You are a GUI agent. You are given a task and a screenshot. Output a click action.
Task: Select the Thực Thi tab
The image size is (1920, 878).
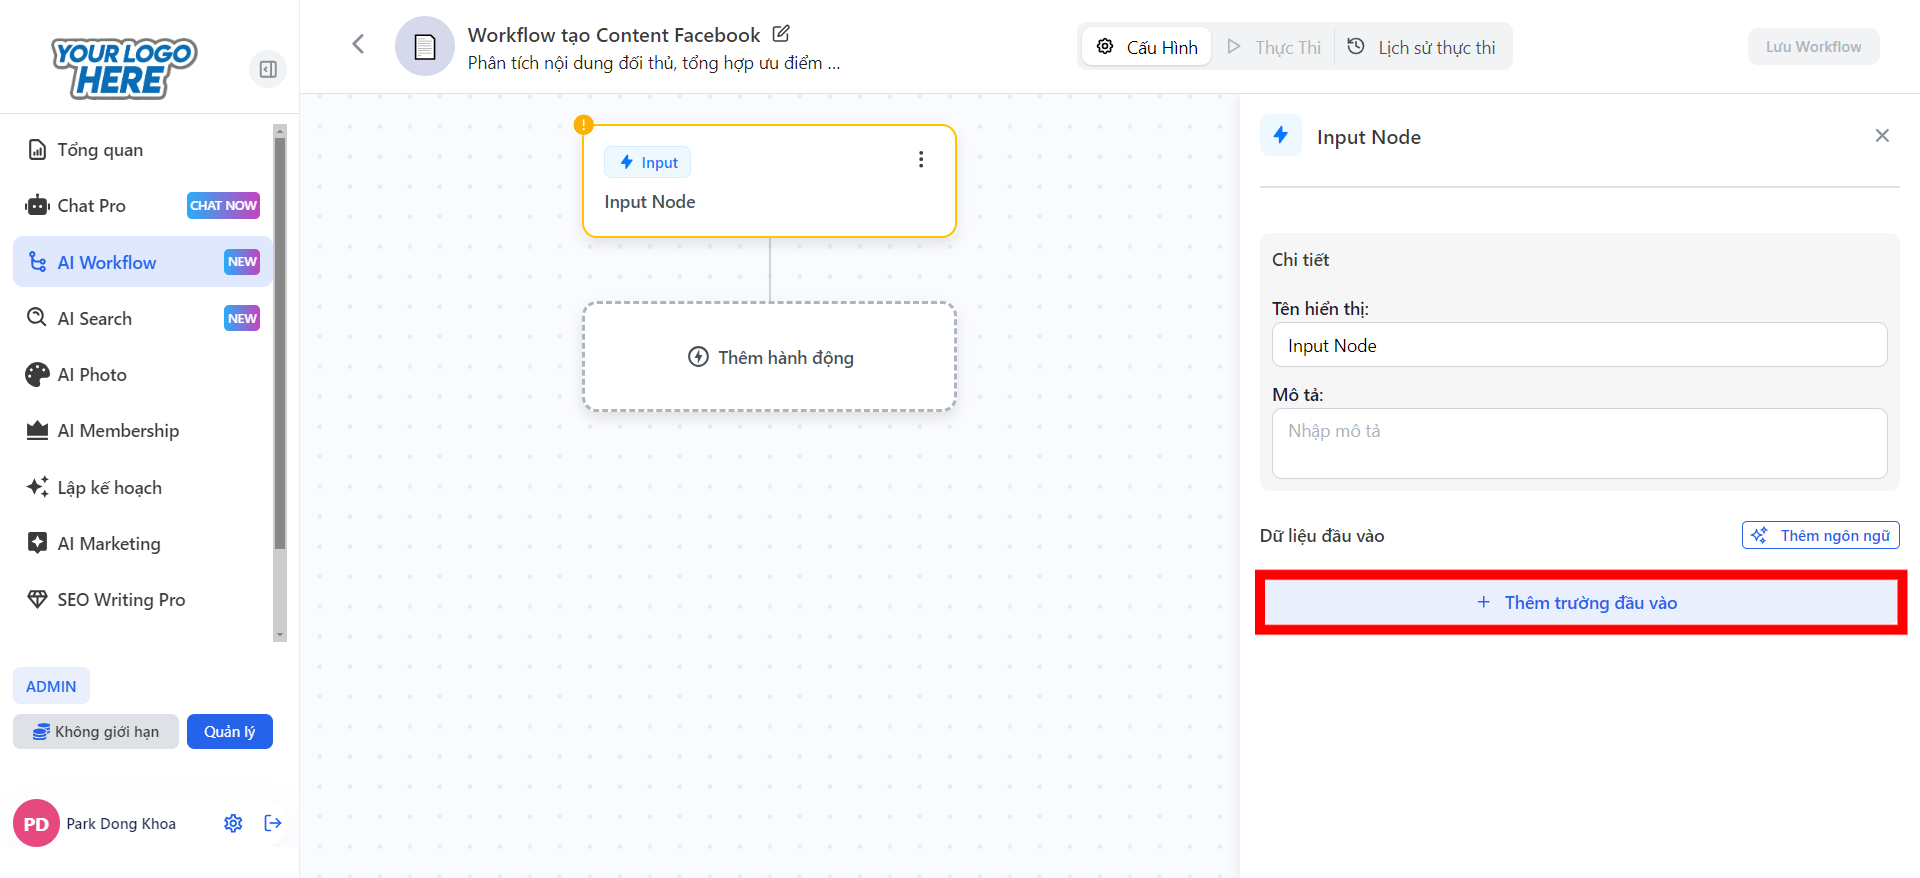pyautogui.click(x=1274, y=47)
